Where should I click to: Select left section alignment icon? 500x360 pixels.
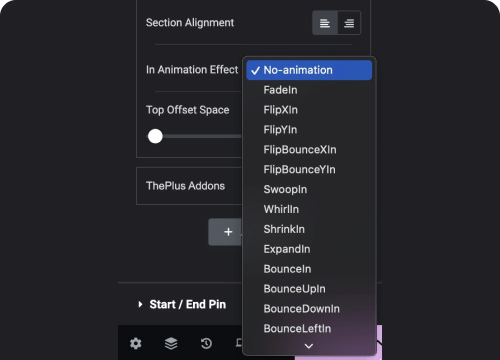pos(325,23)
